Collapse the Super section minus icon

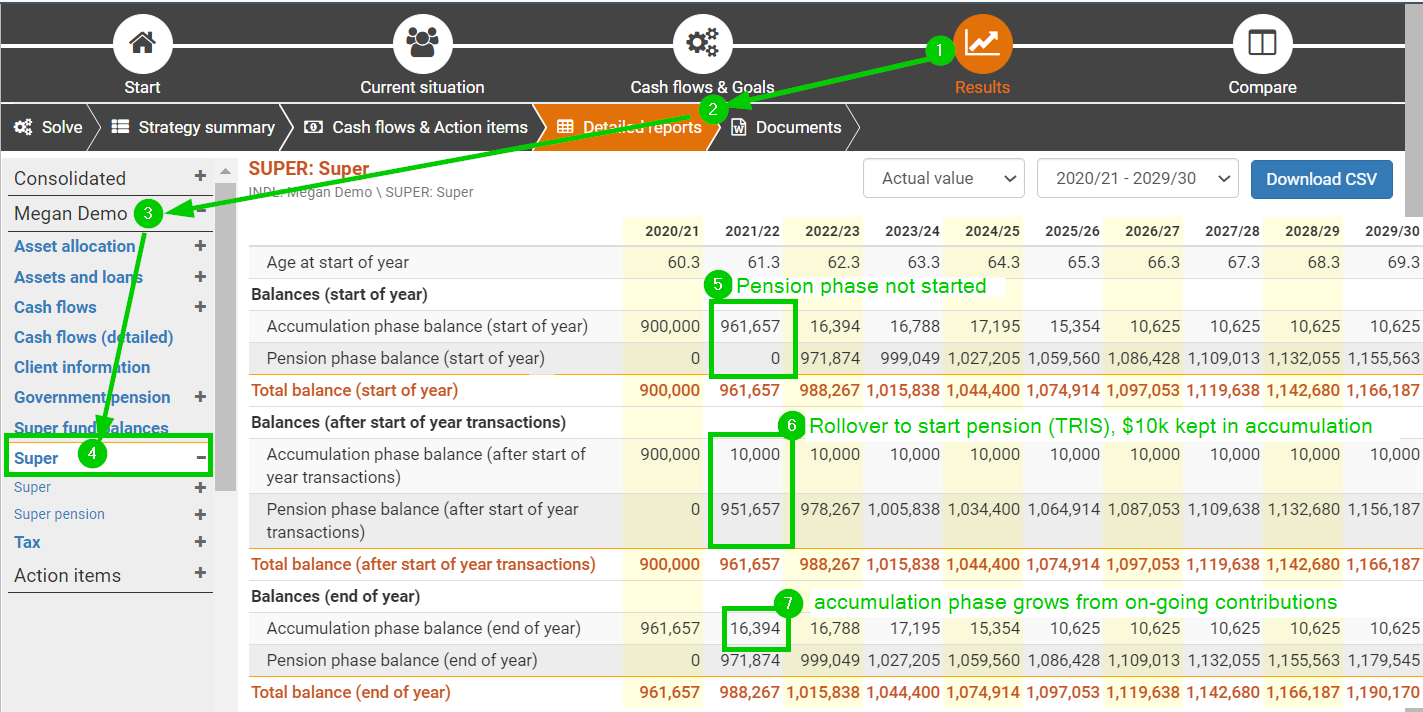click(201, 458)
